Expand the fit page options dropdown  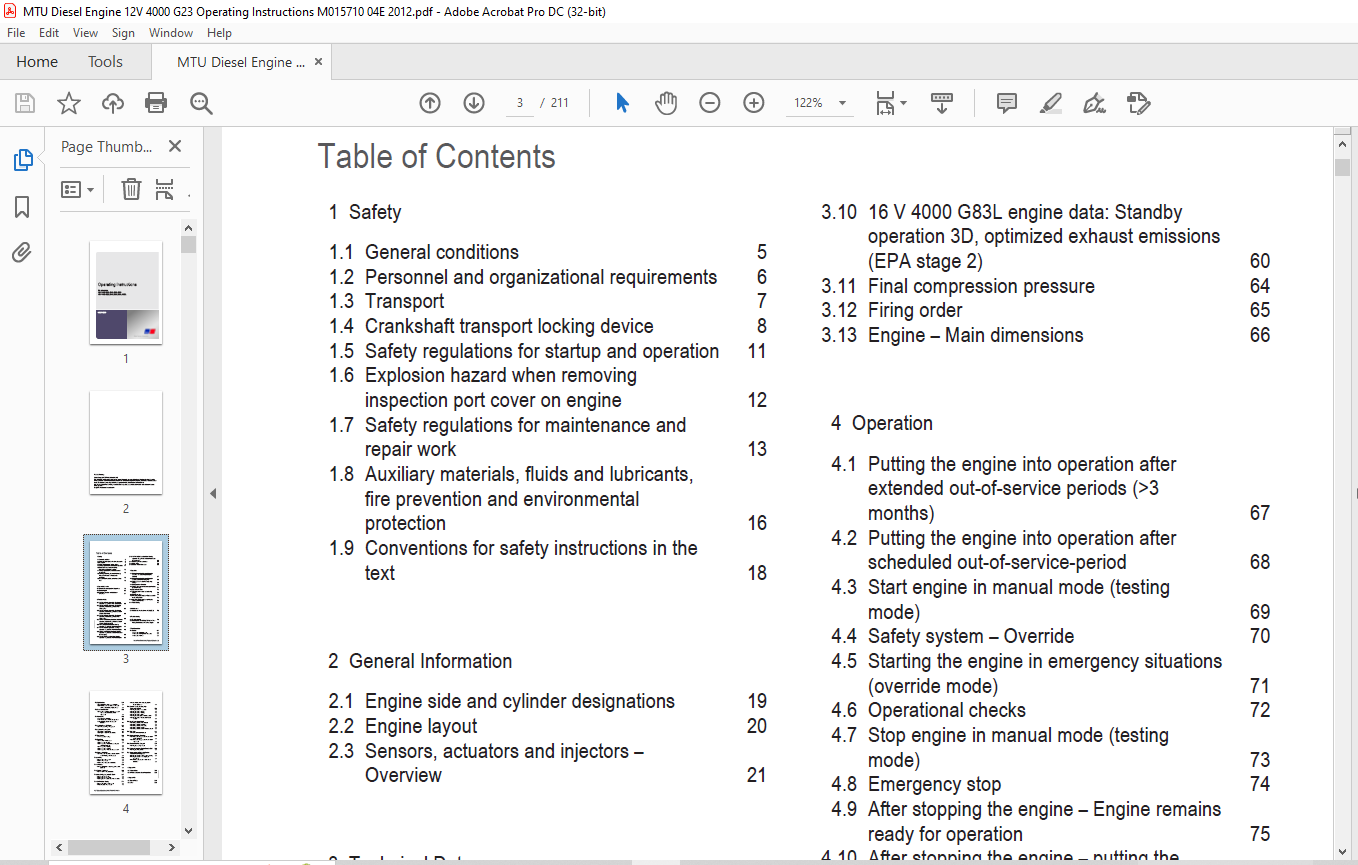(x=890, y=103)
